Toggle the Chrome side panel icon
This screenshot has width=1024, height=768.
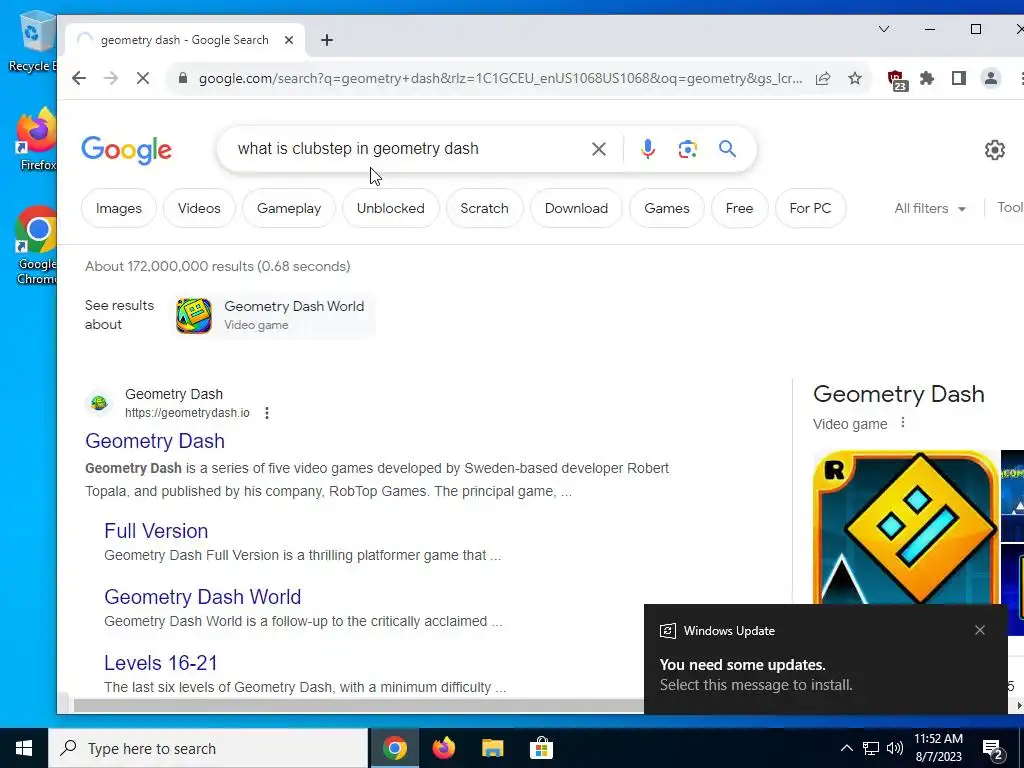coord(958,78)
